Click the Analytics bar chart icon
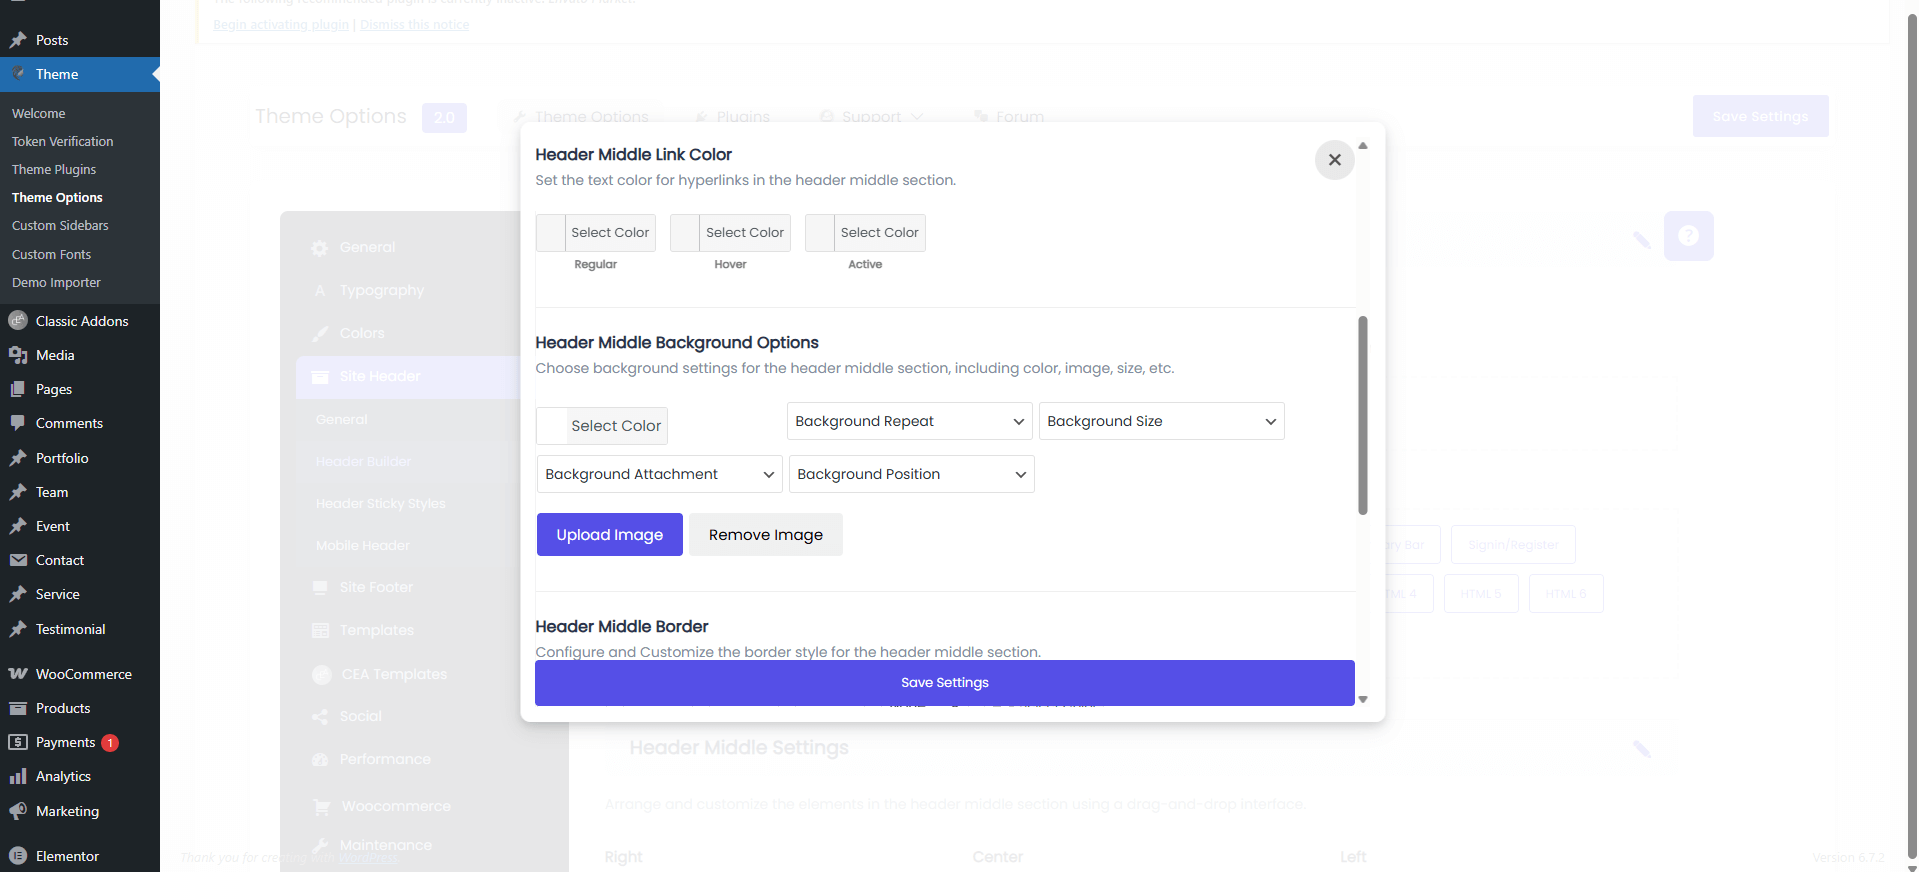Screen dimensions: 1919x872 (18, 776)
